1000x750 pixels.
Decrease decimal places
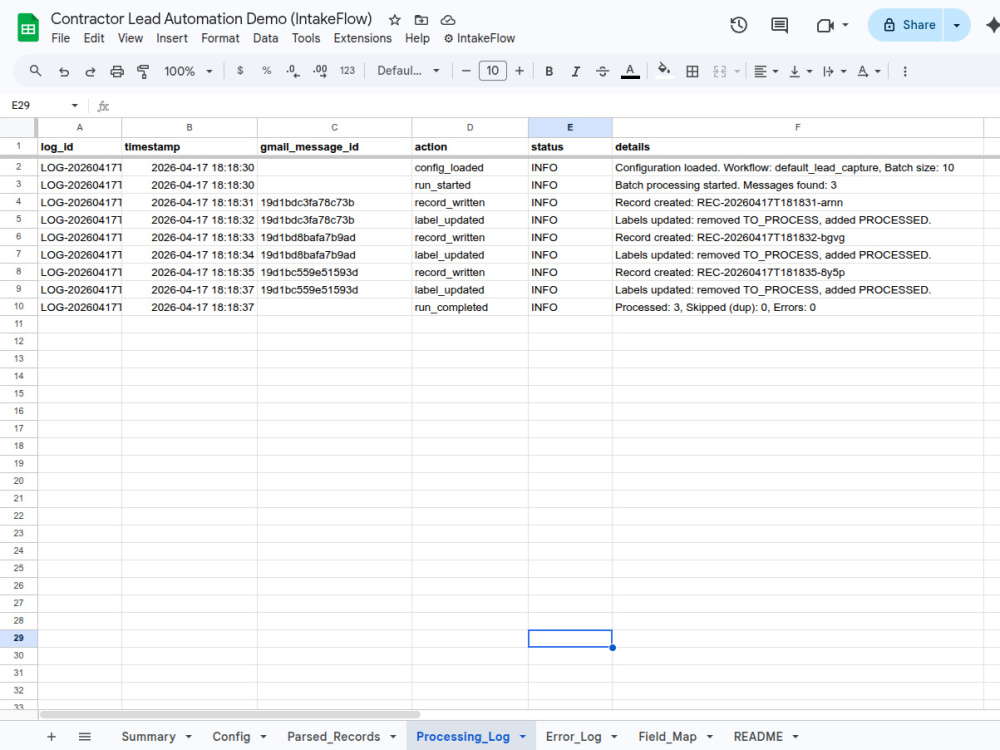point(293,71)
